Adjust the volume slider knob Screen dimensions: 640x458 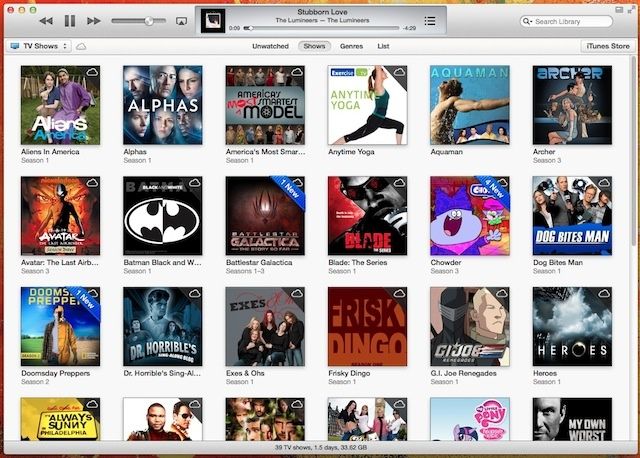[x=149, y=21]
